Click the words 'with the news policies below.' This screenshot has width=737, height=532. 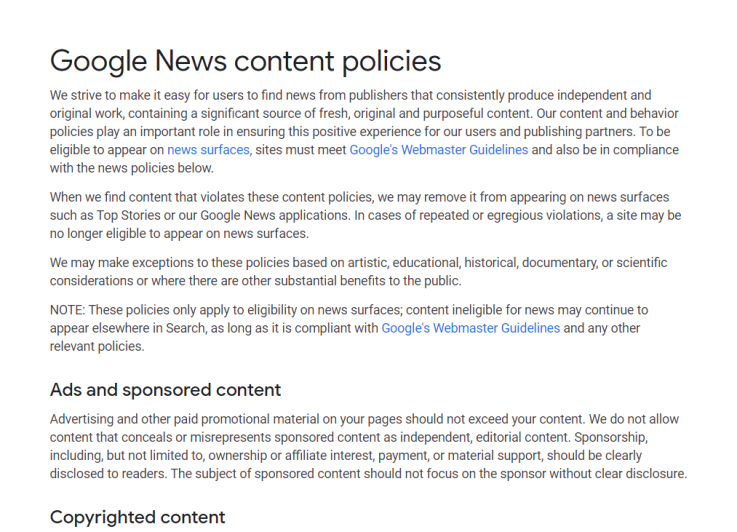coord(132,168)
